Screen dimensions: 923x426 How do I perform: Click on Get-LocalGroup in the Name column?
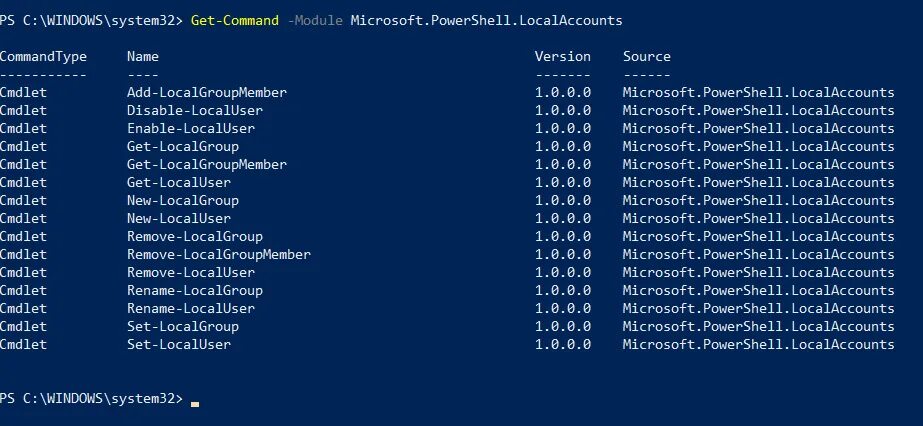183,146
